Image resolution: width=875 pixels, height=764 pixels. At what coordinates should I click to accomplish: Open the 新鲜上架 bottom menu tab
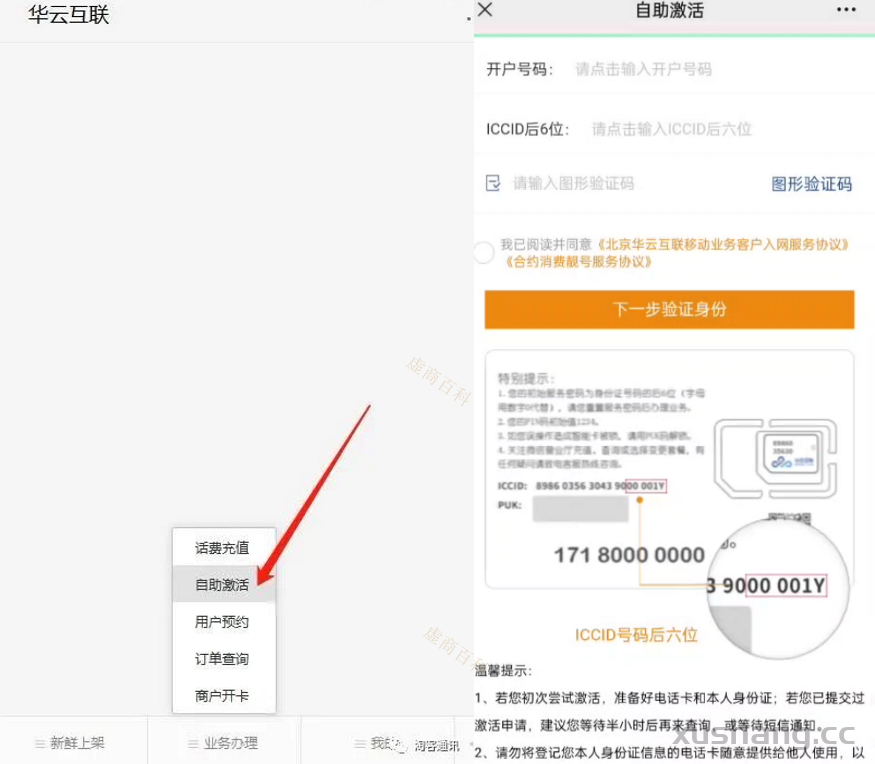73,743
